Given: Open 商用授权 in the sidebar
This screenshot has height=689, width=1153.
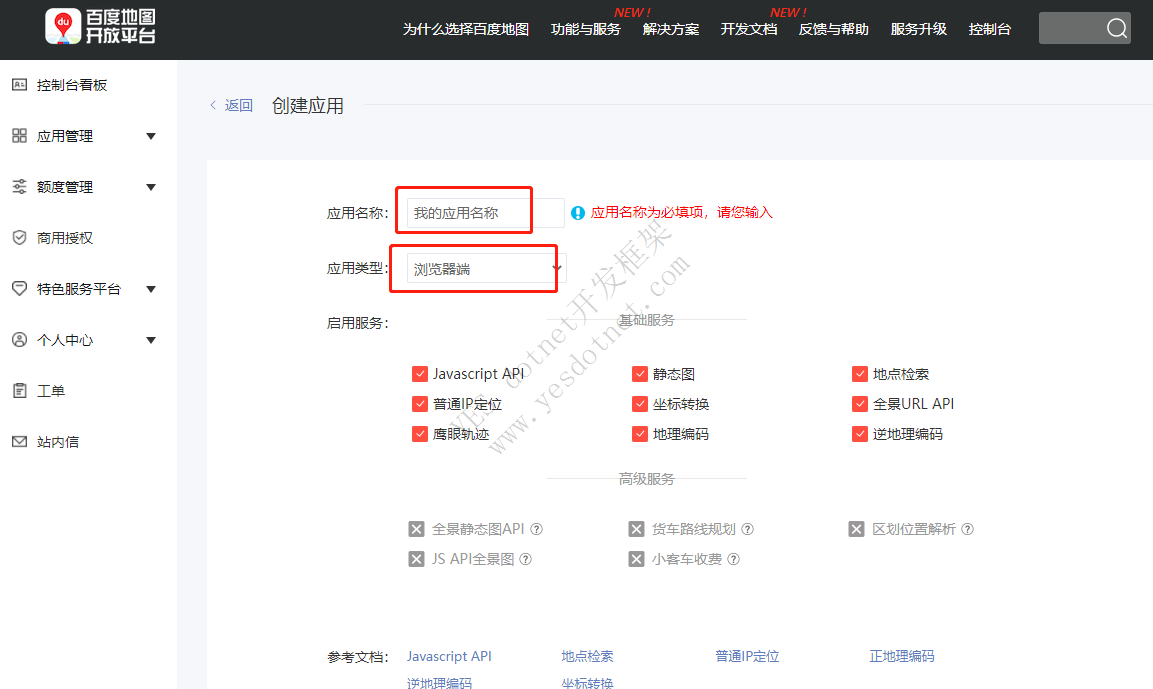Looking at the screenshot, I should 65,238.
